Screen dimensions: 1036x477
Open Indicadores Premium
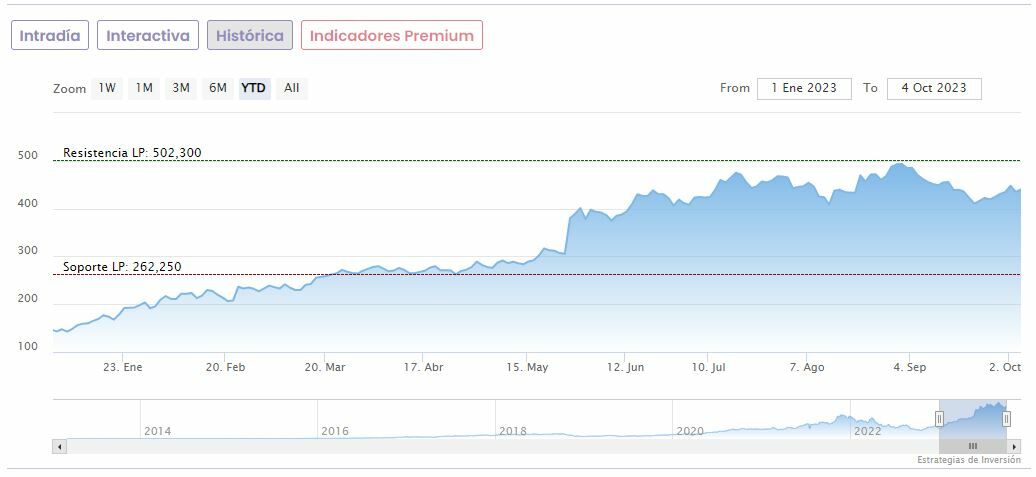[x=392, y=36]
